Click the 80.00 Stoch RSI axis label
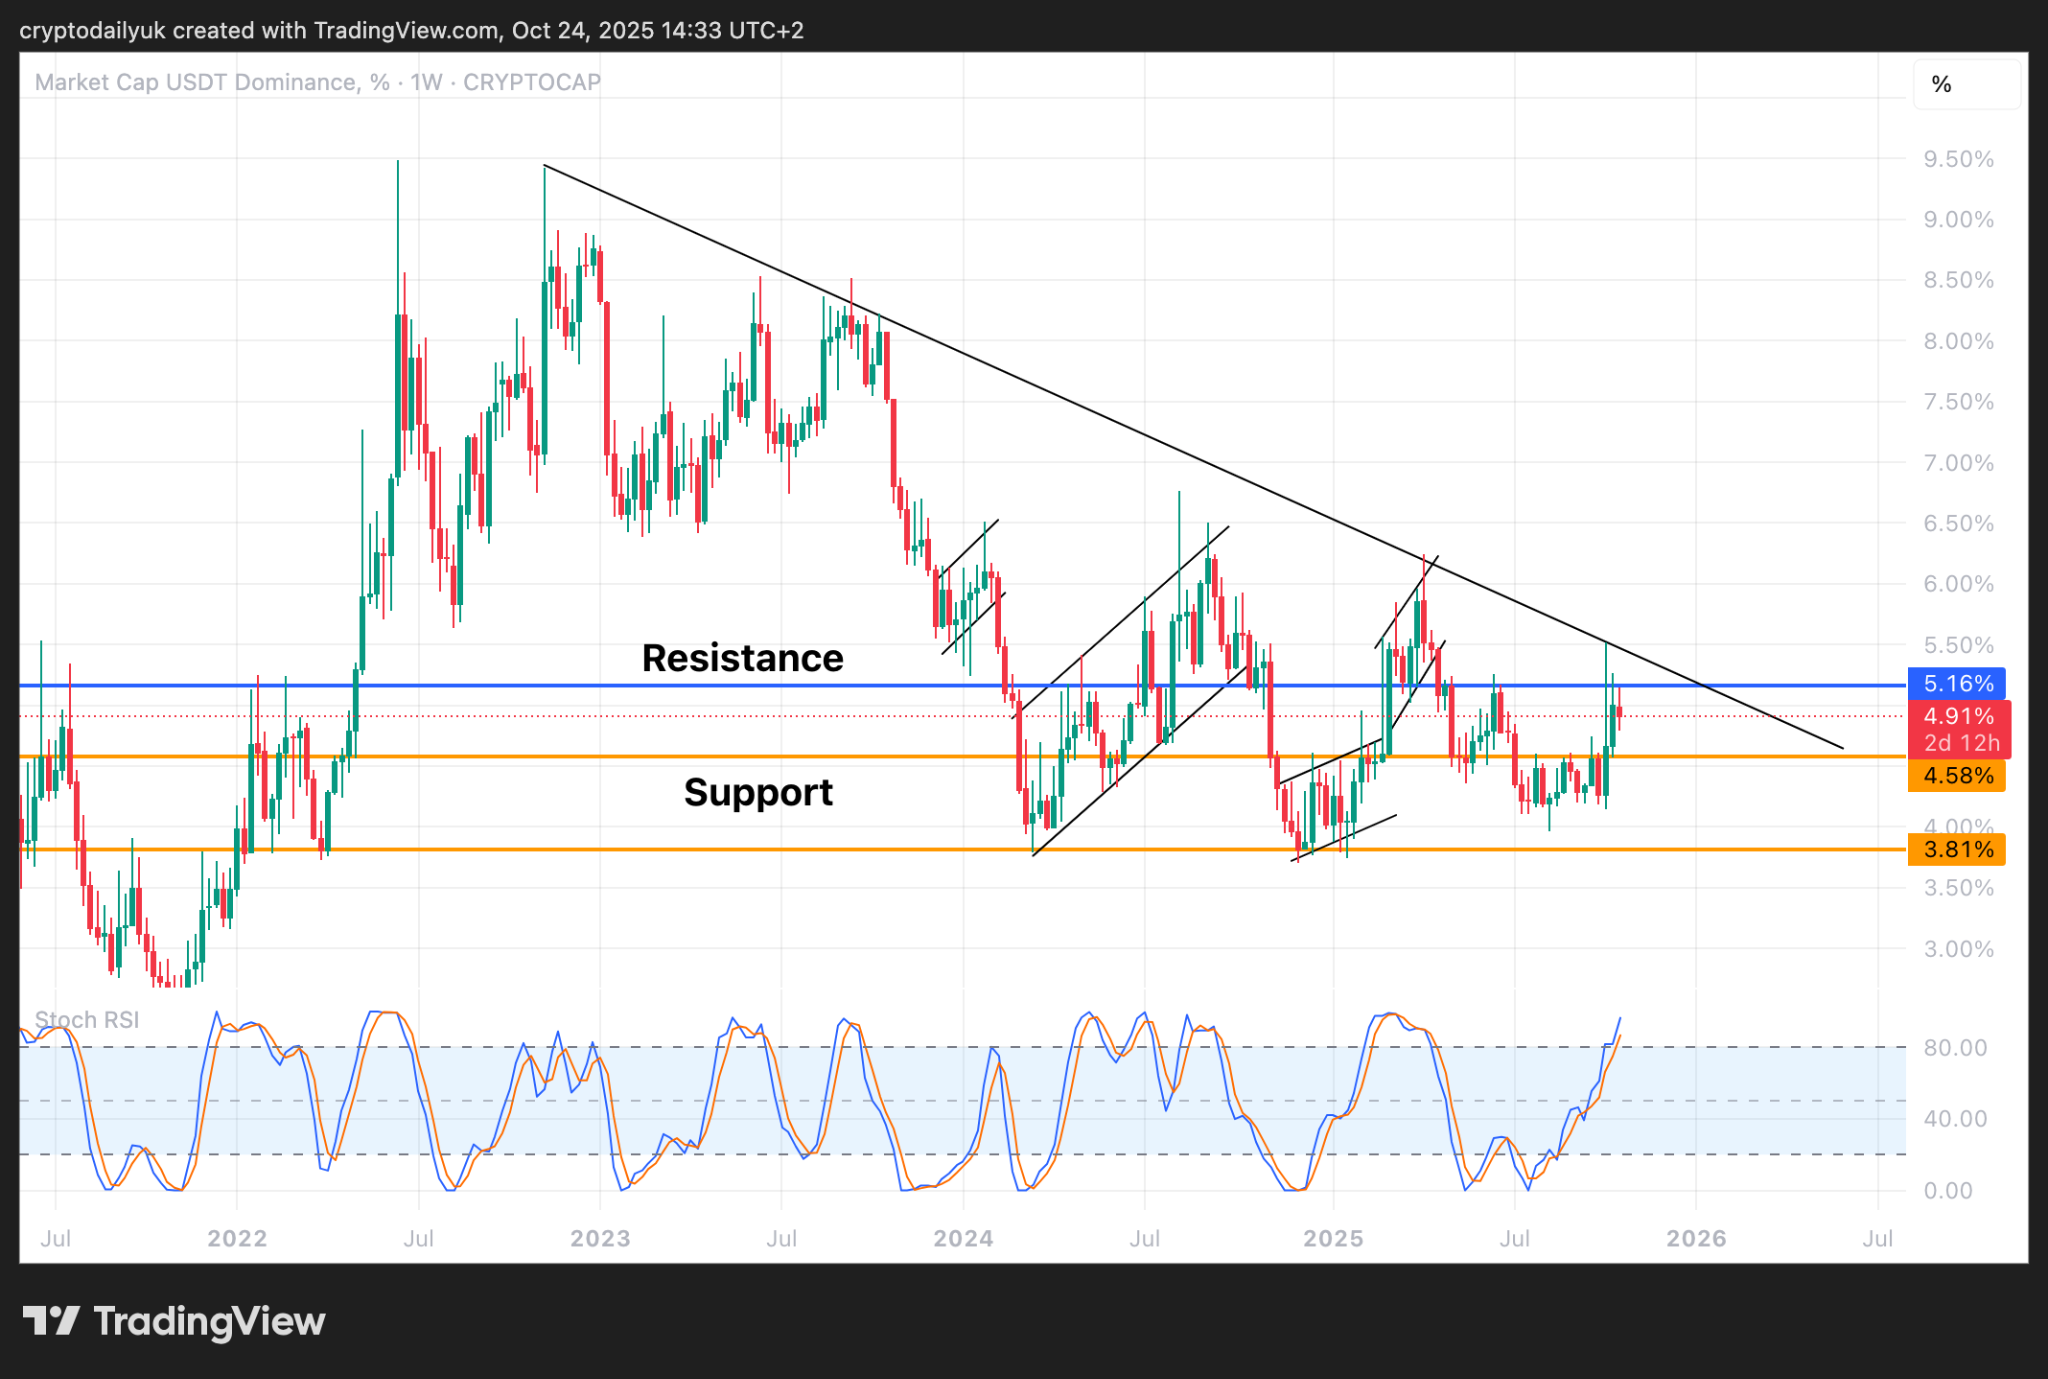2048x1379 pixels. [1955, 1048]
